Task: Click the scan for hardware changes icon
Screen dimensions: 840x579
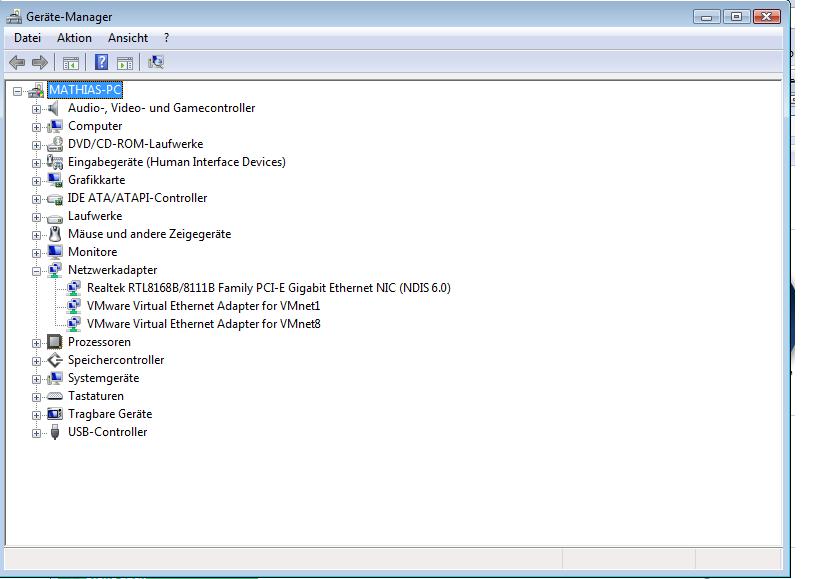Action: [x=156, y=63]
